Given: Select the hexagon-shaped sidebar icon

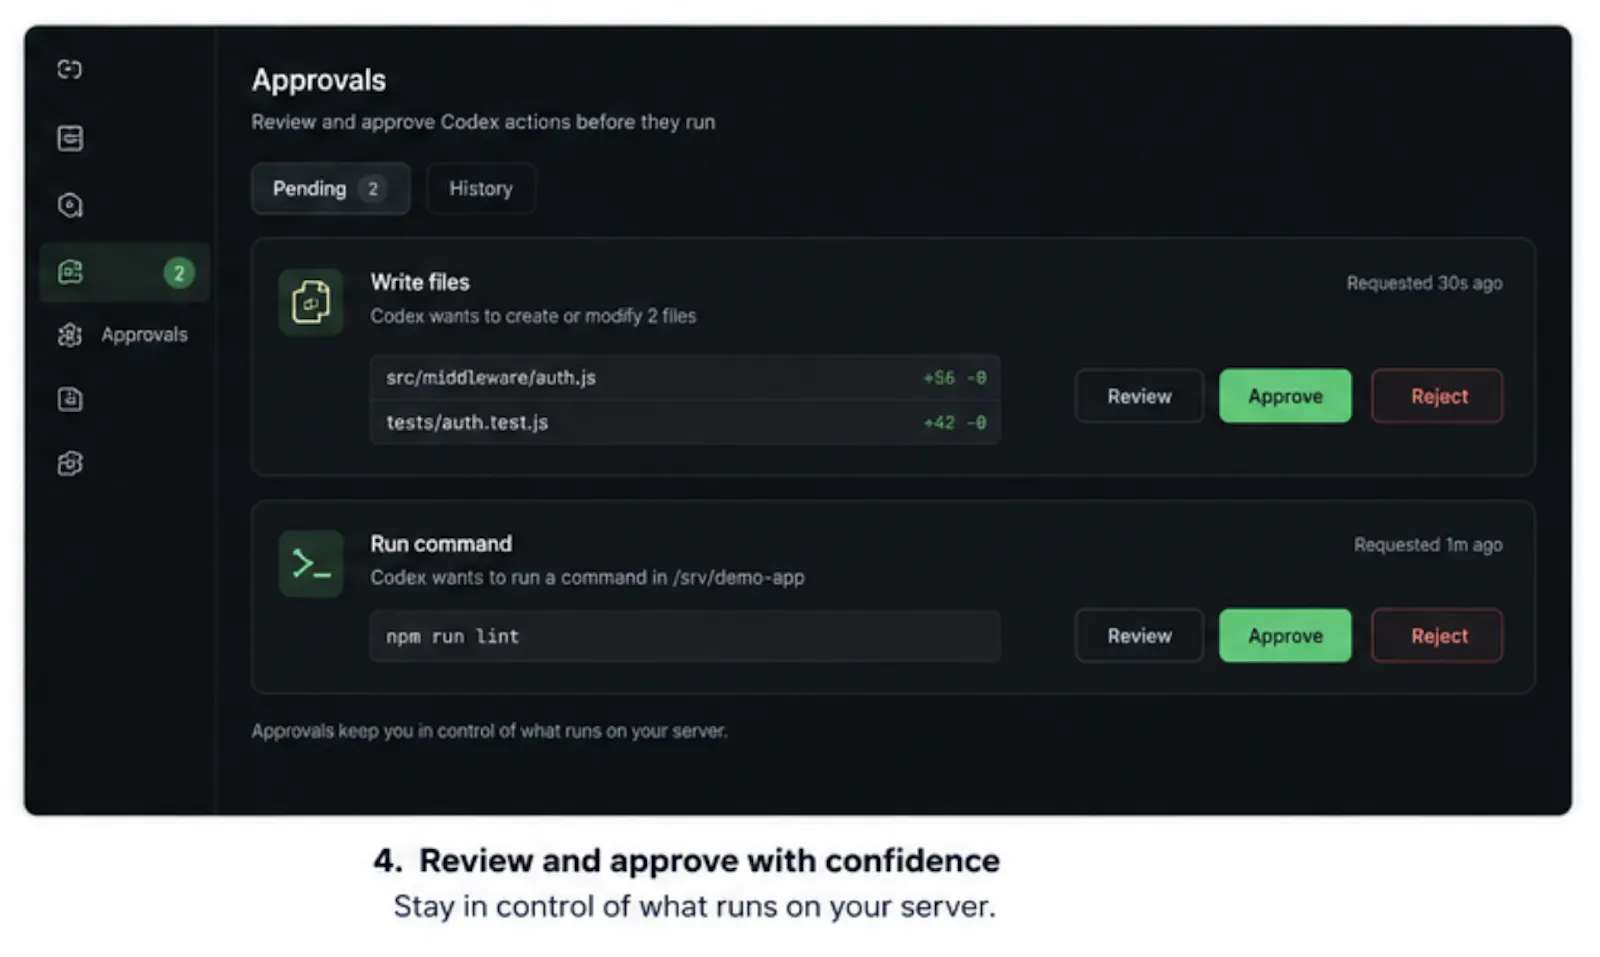Looking at the screenshot, I should pos(69,205).
